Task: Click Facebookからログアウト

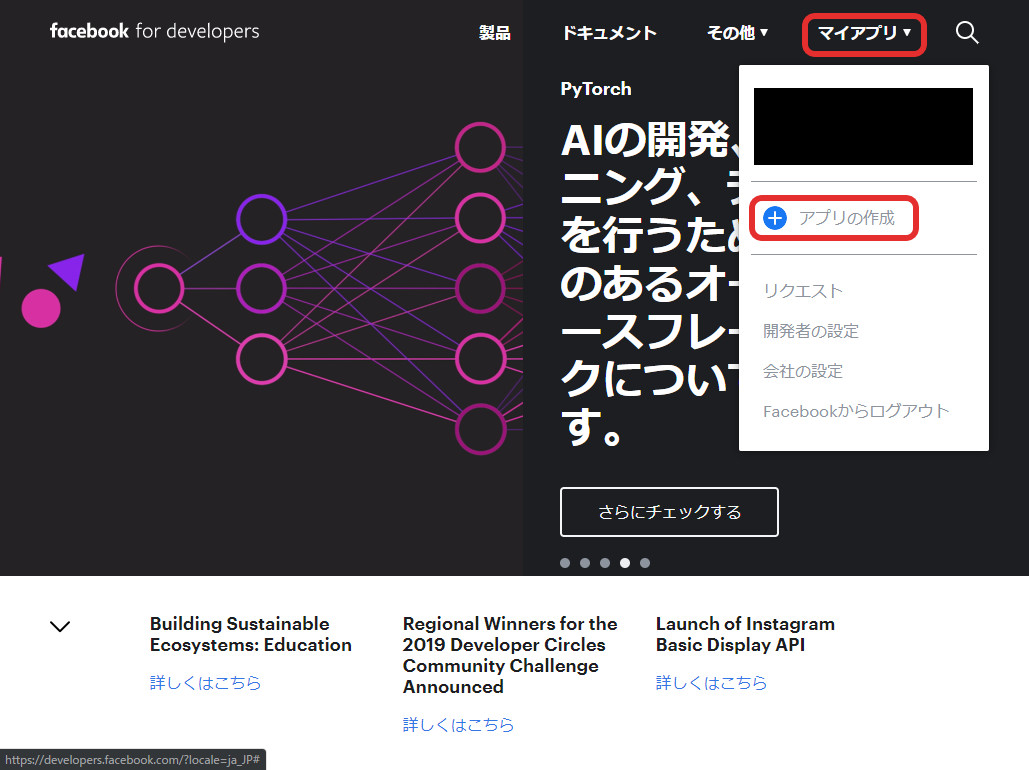Action: (855, 410)
